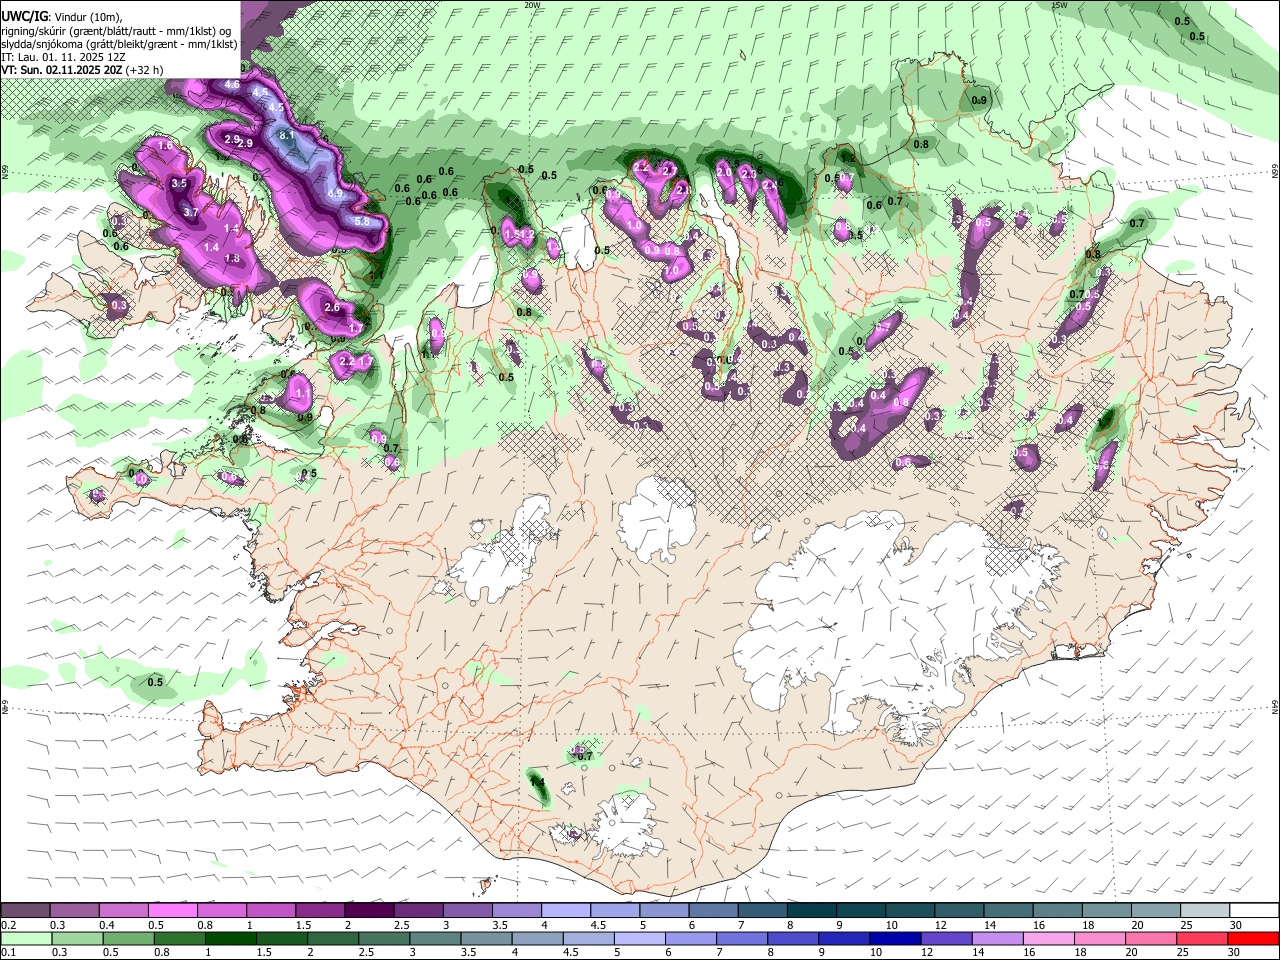Pick the dark purple snow-scale swatch labeled 2
Screen dimensions: 1280x960
[x=368, y=911]
